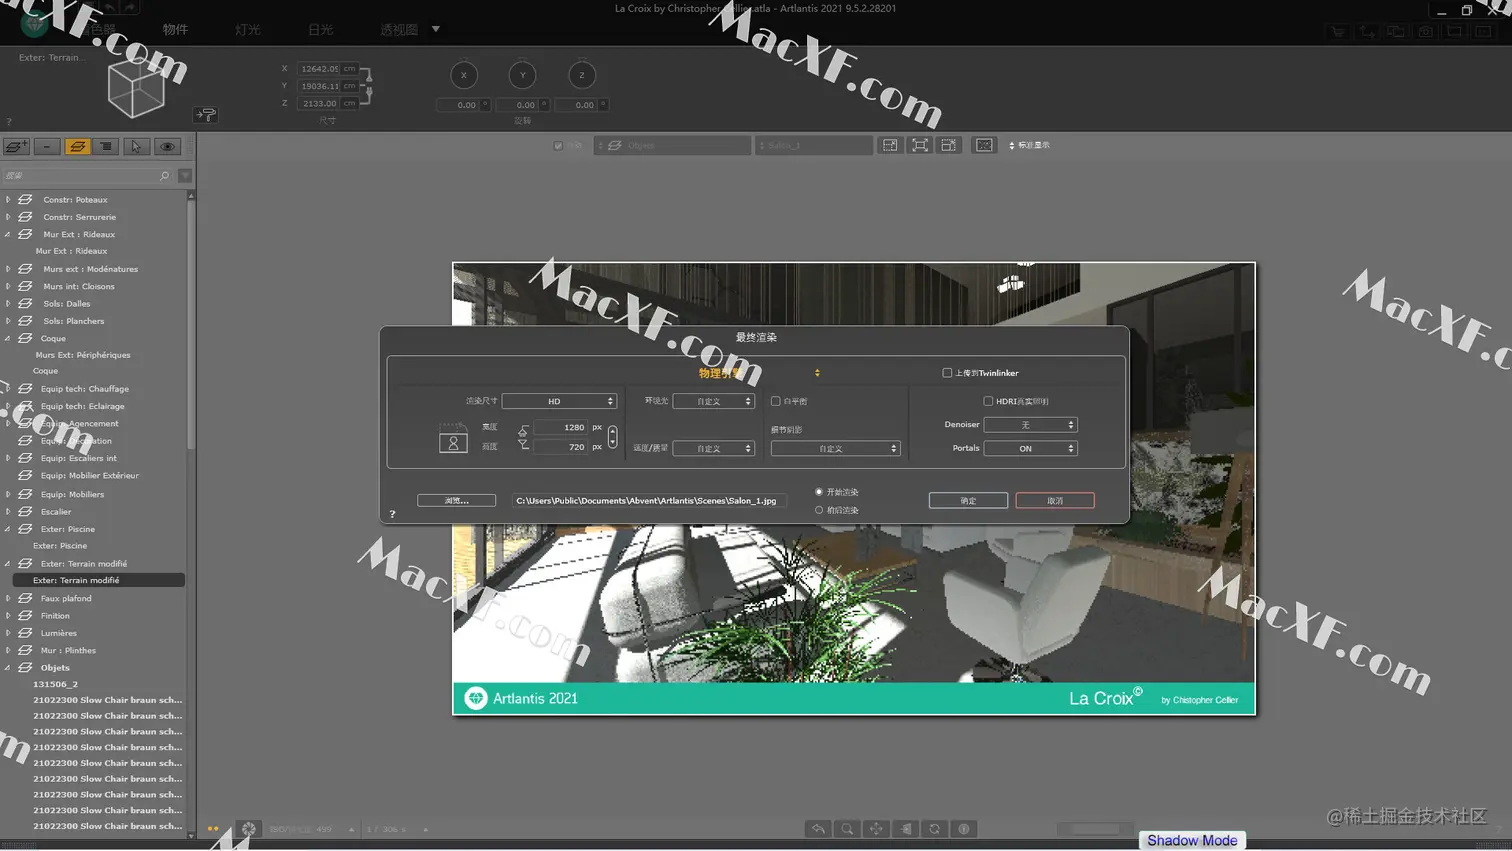Viewport: 1512px width, 851px height.
Task: Click the fit-to-frame viewport icon
Action: (920, 145)
